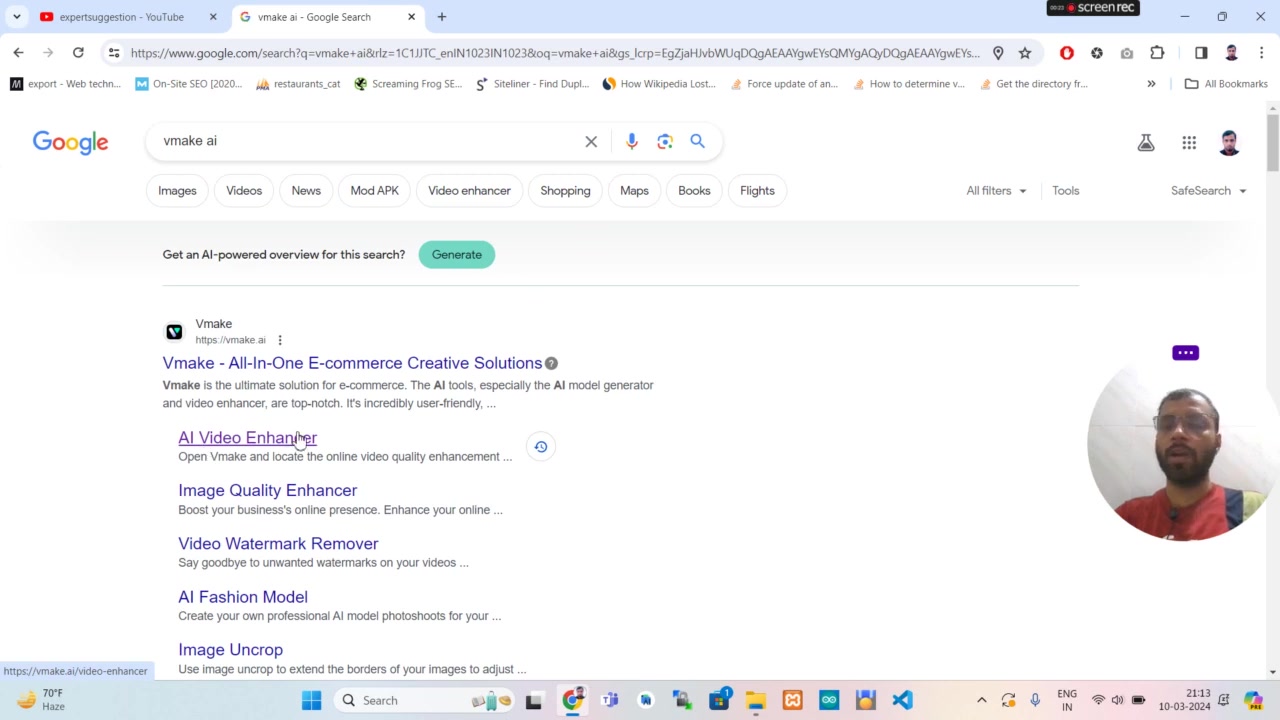The height and width of the screenshot is (720, 1280).
Task: Search by image with Google Lens
Action: 665,142
